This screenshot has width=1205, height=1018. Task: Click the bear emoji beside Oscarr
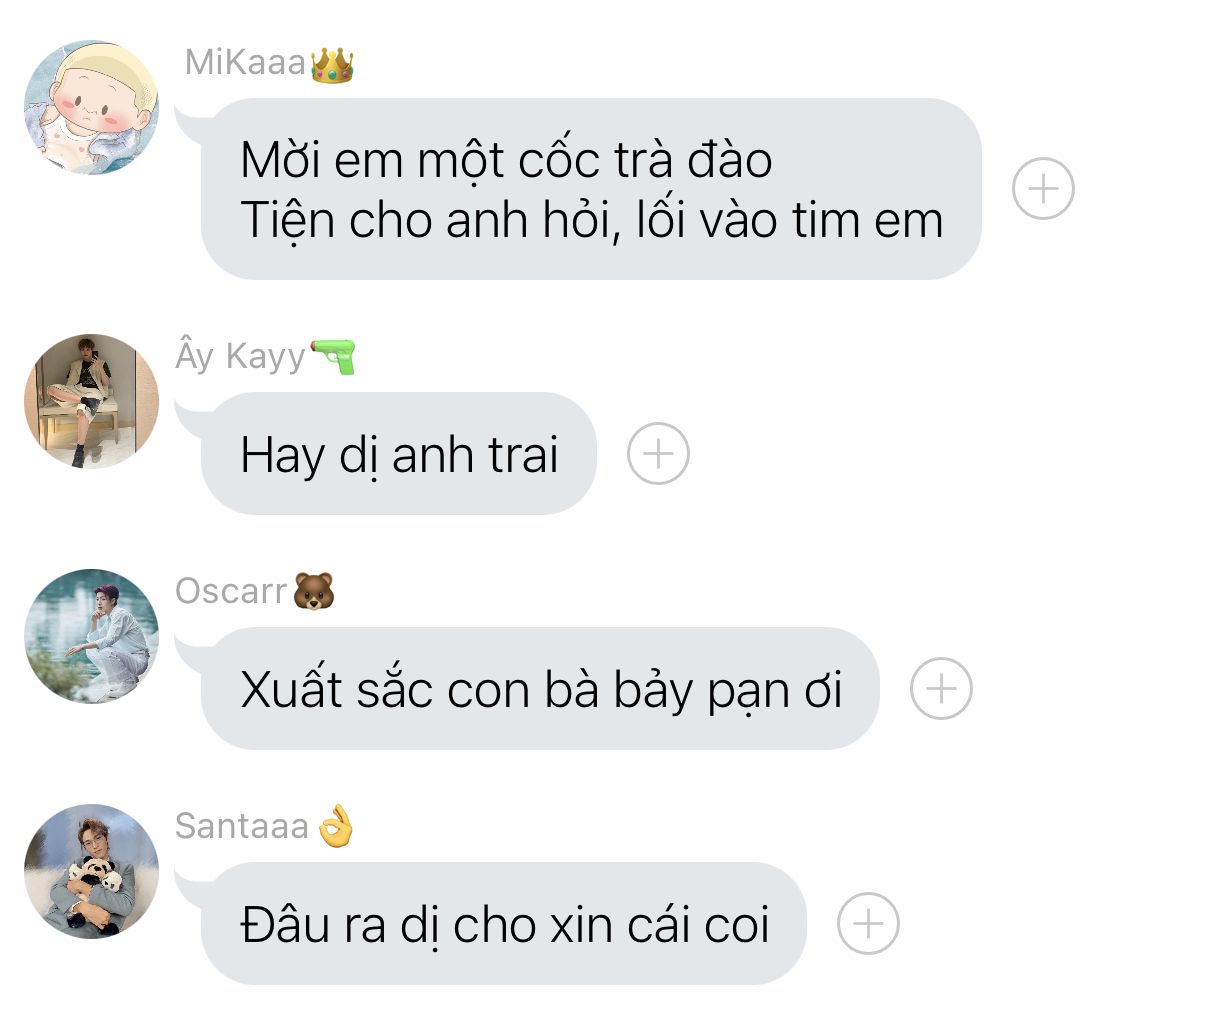click(313, 591)
